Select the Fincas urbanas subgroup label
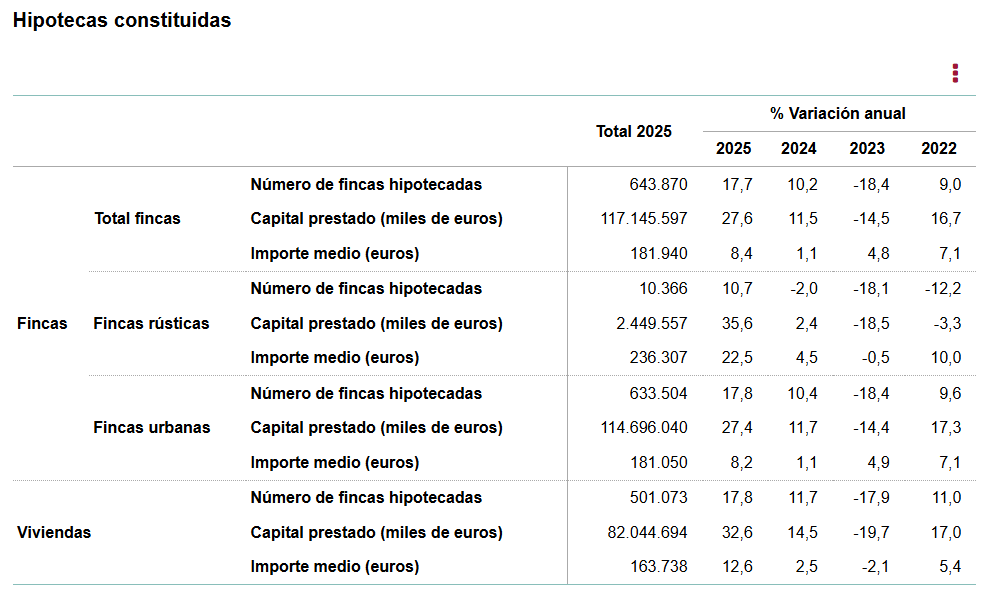Image resolution: width=996 pixels, height=607 pixels. (152, 427)
